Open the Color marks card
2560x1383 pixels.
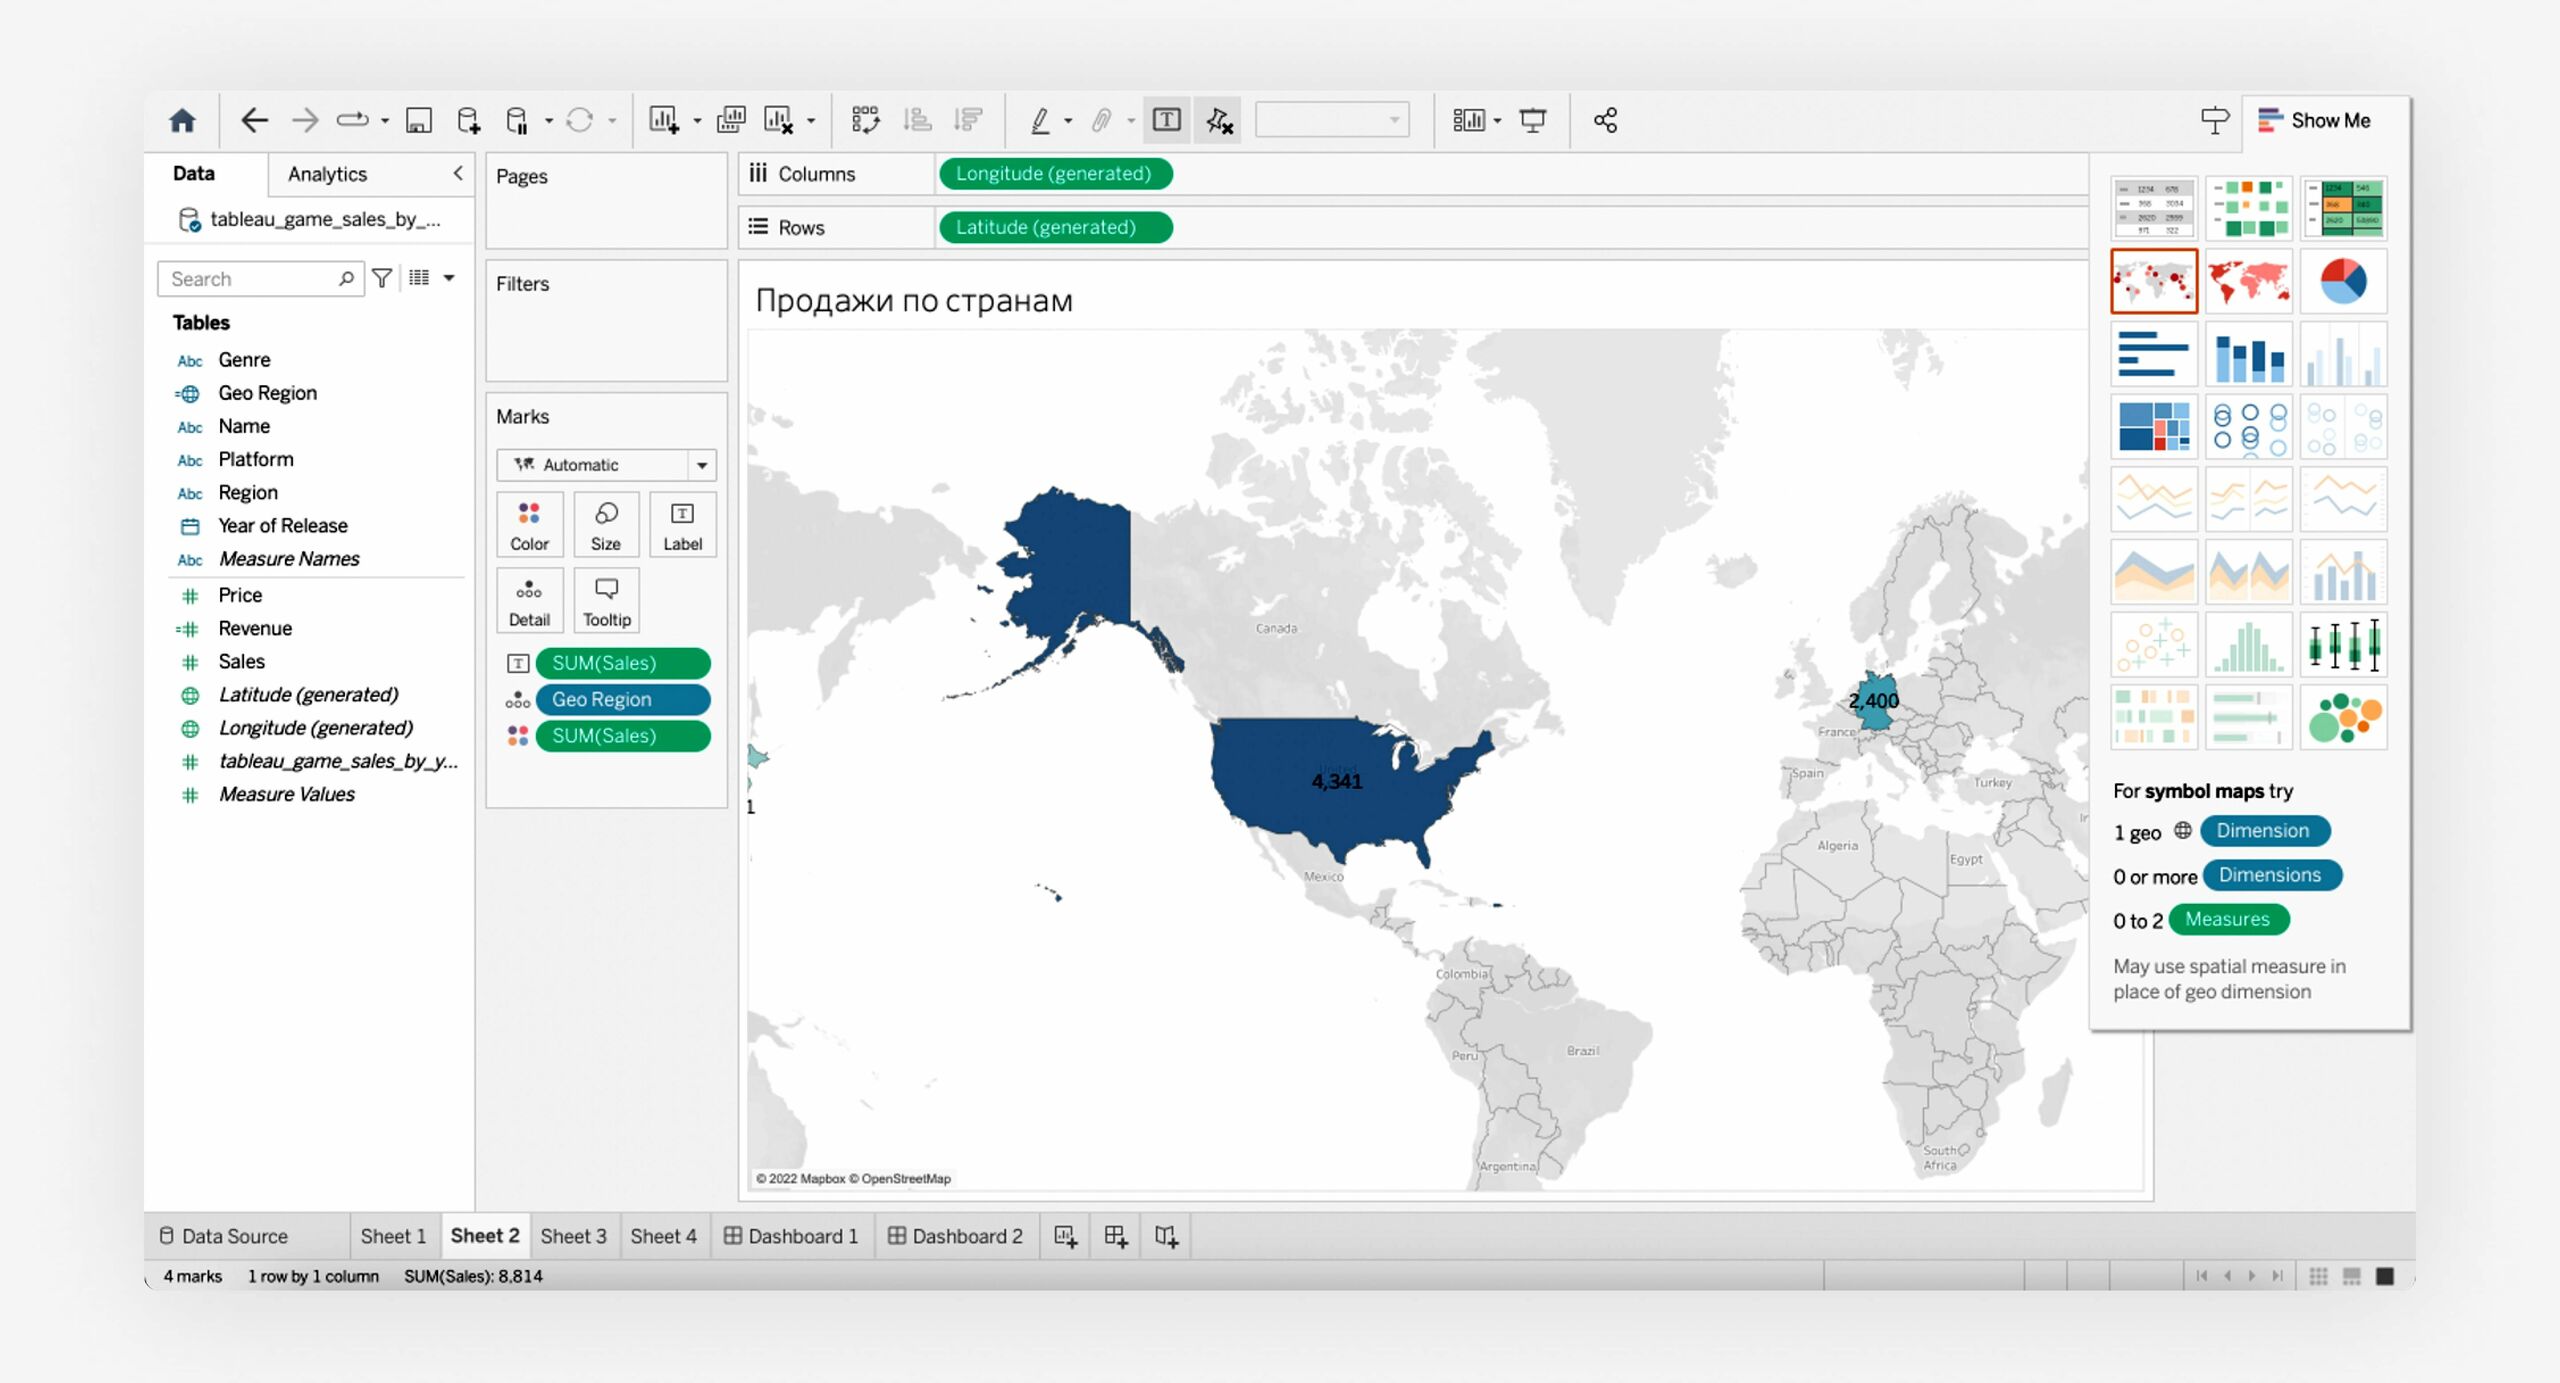(529, 525)
